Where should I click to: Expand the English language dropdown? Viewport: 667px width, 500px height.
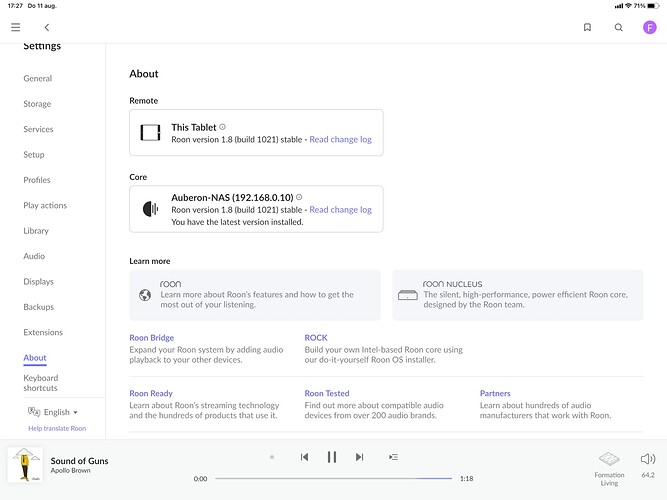coord(61,412)
